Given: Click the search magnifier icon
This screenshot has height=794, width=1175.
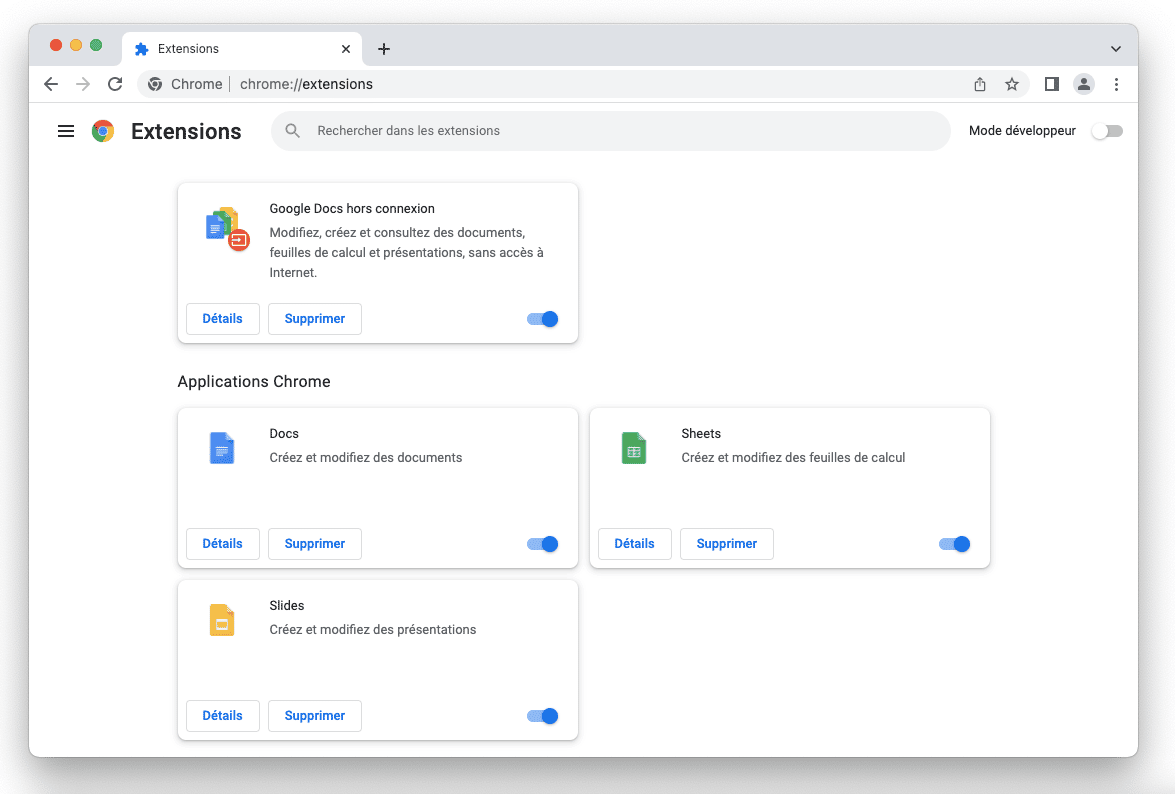Looking at the screenshot, I should 293,130.
